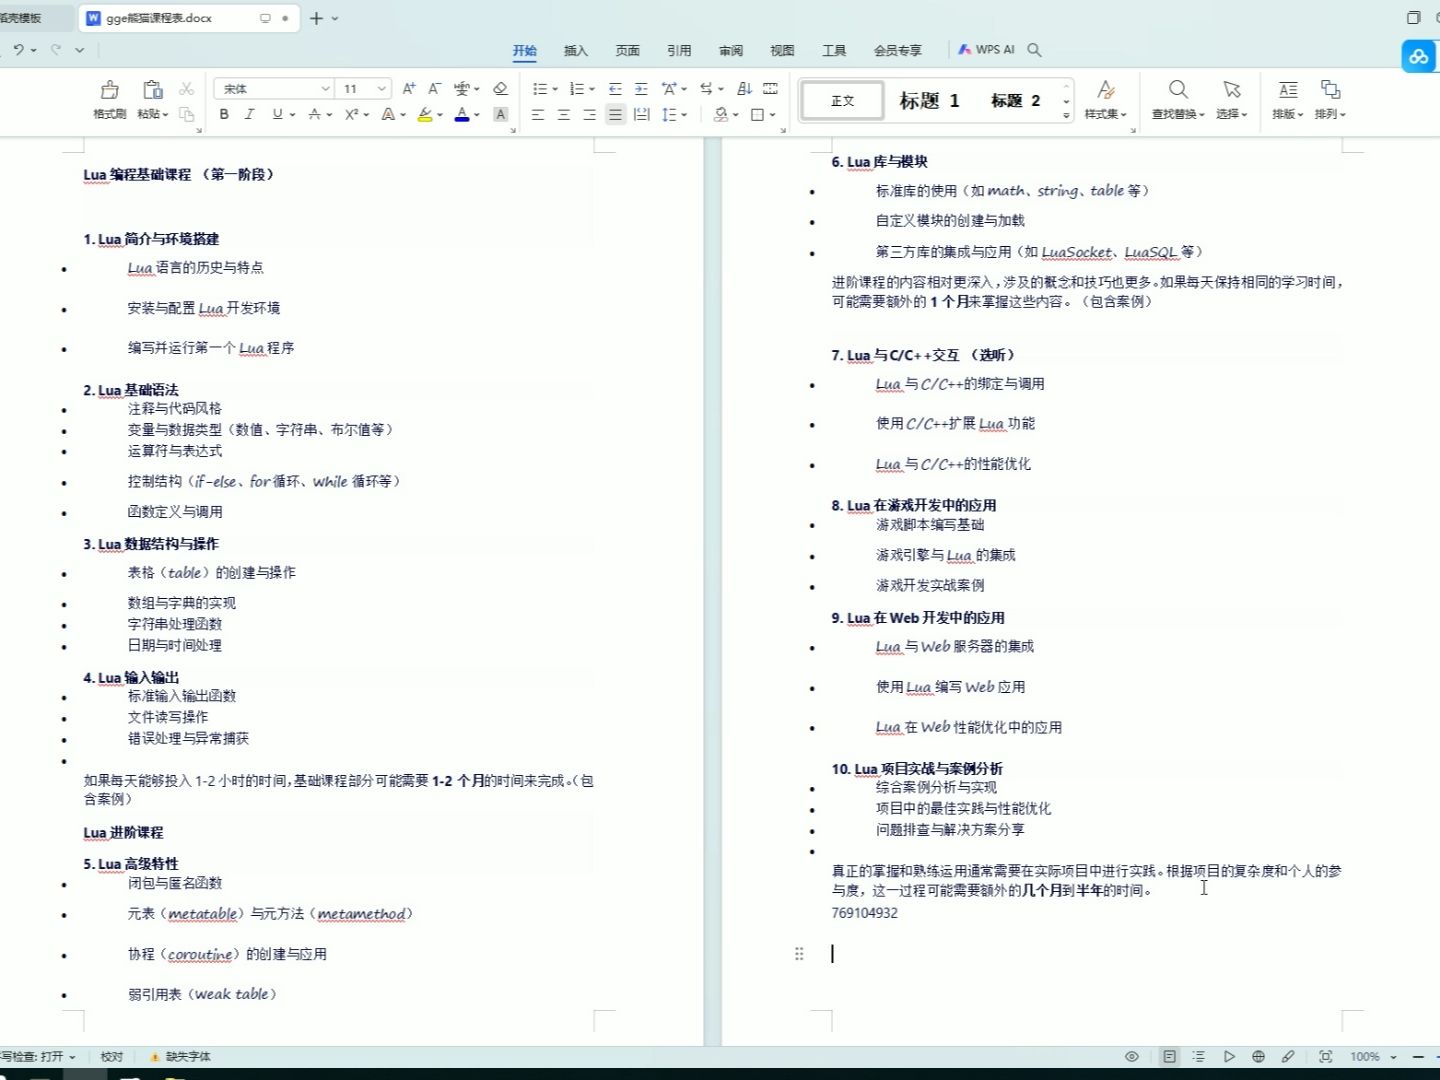This screenshot has width=1440, height=1080.
Task: Decrease font size with A- icon
Action: [x=434, y=89]
